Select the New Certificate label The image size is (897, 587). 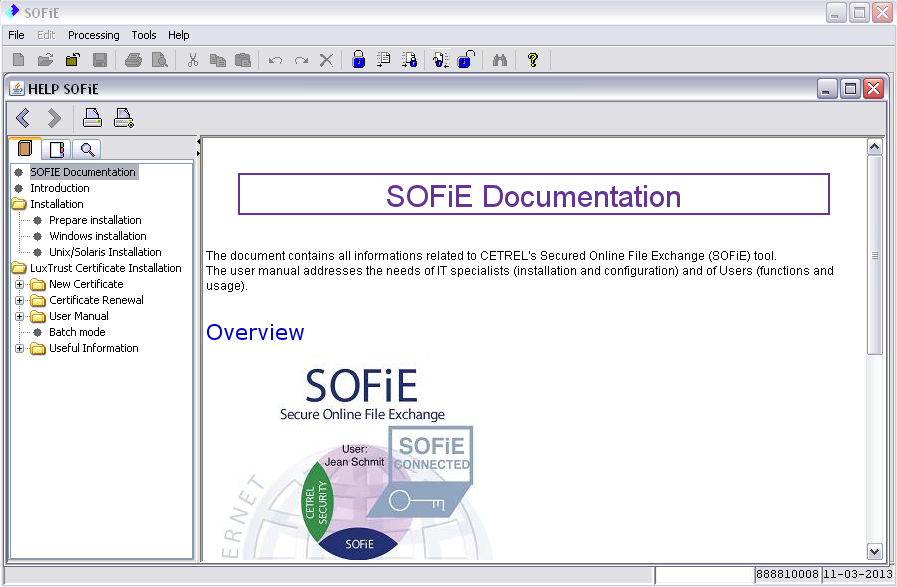(x=86, y=284)
